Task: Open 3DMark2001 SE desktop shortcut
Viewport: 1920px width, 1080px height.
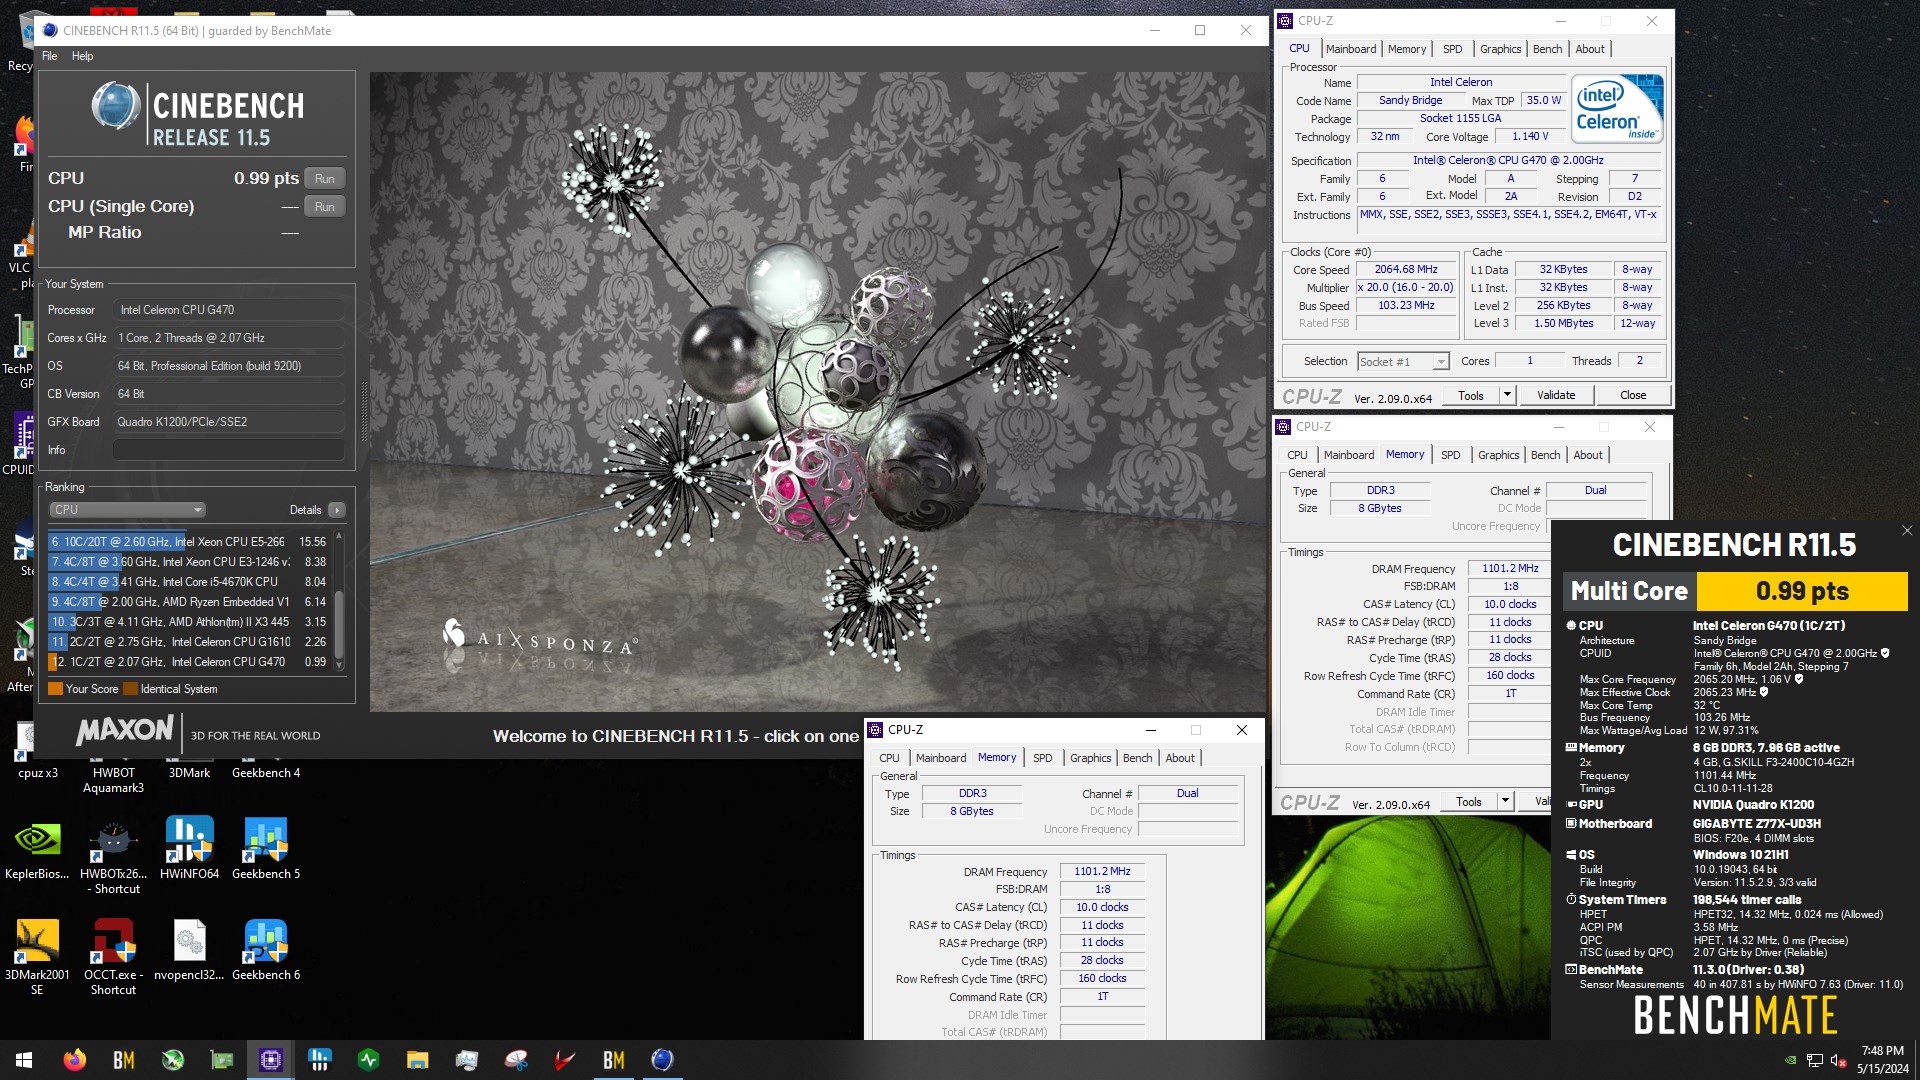Action: pos(37,957)
